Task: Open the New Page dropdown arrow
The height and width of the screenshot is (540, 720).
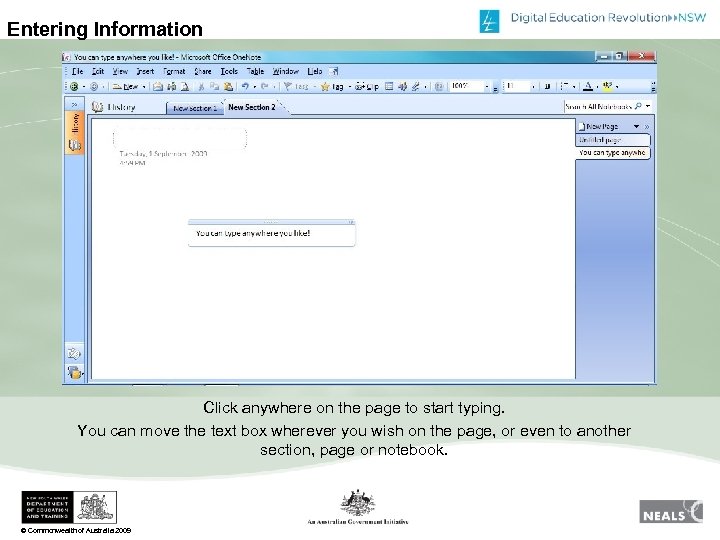Action: point(636,126)
